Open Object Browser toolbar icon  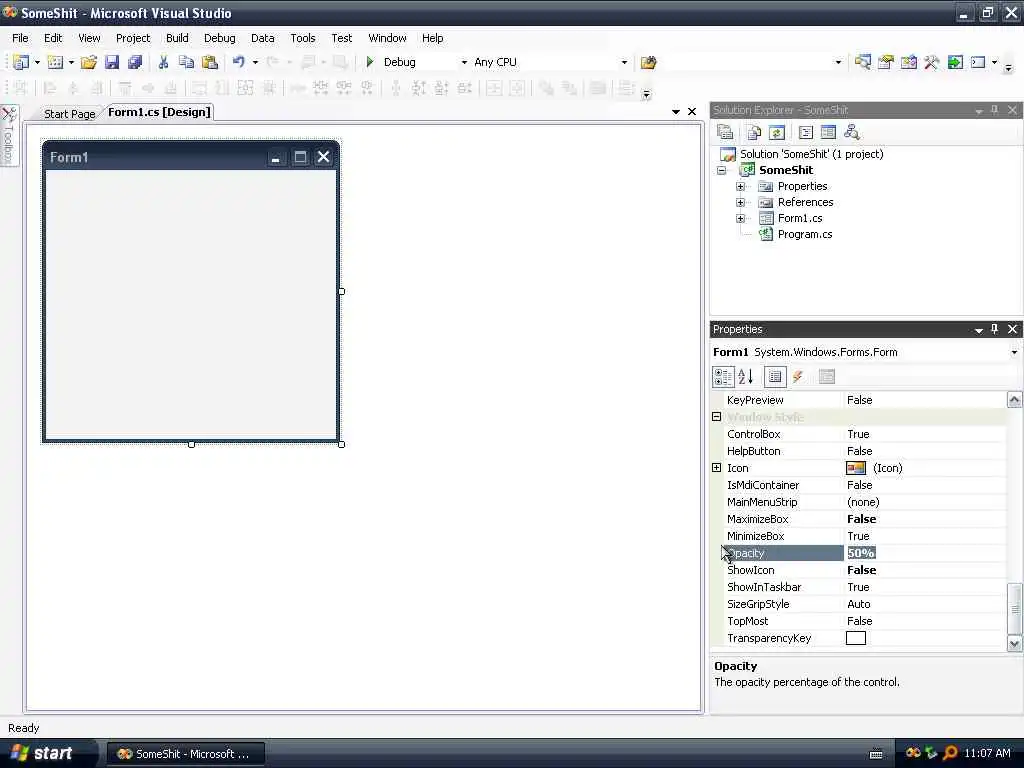coord(908,62)
